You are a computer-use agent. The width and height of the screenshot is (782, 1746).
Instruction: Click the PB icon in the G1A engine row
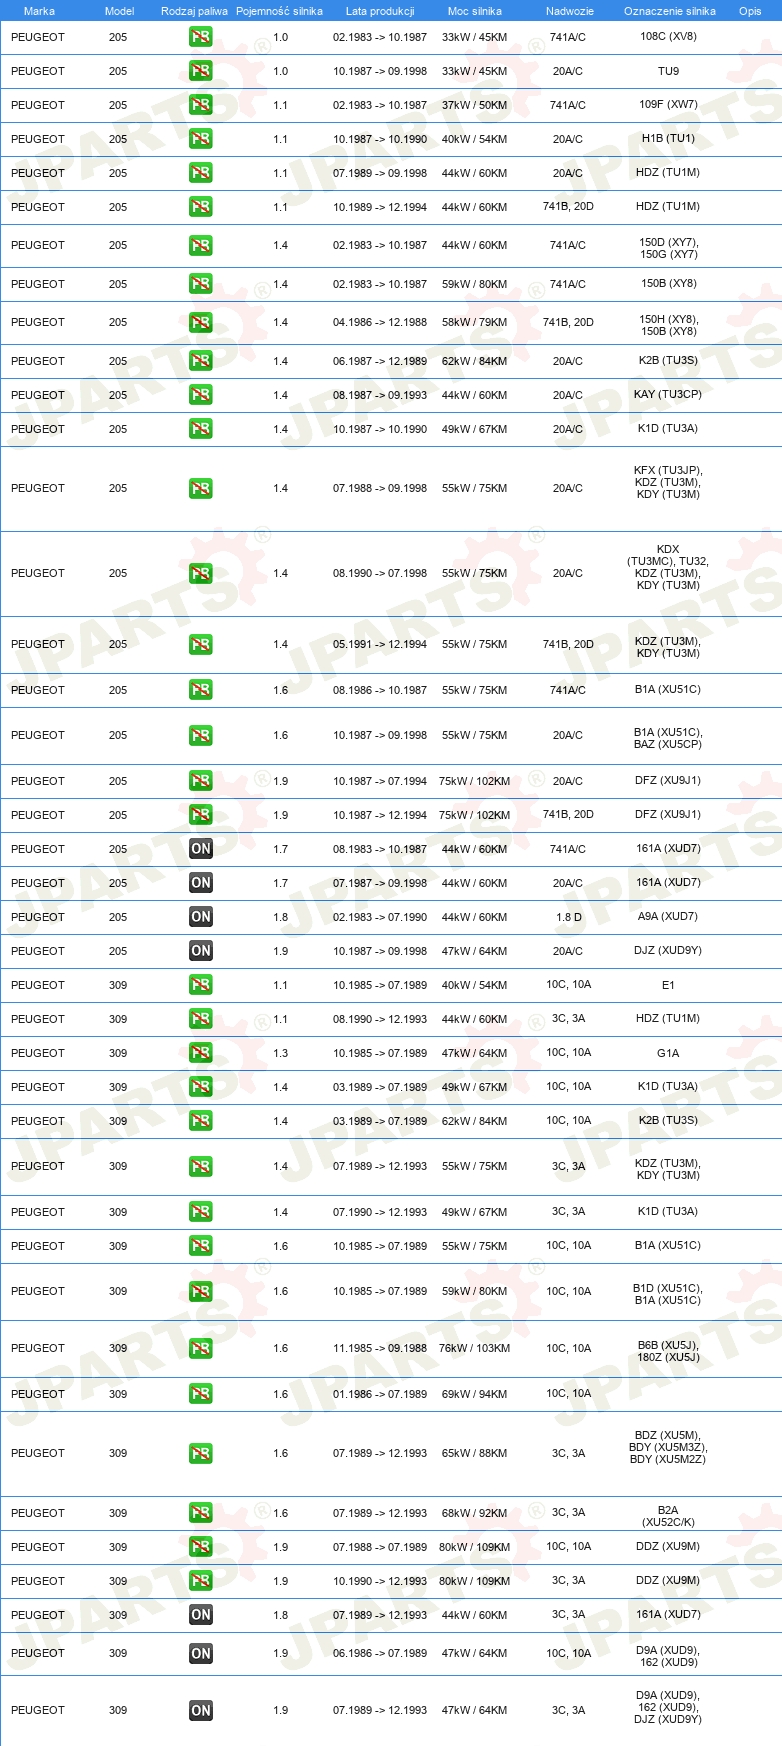tap(201, 1053)
